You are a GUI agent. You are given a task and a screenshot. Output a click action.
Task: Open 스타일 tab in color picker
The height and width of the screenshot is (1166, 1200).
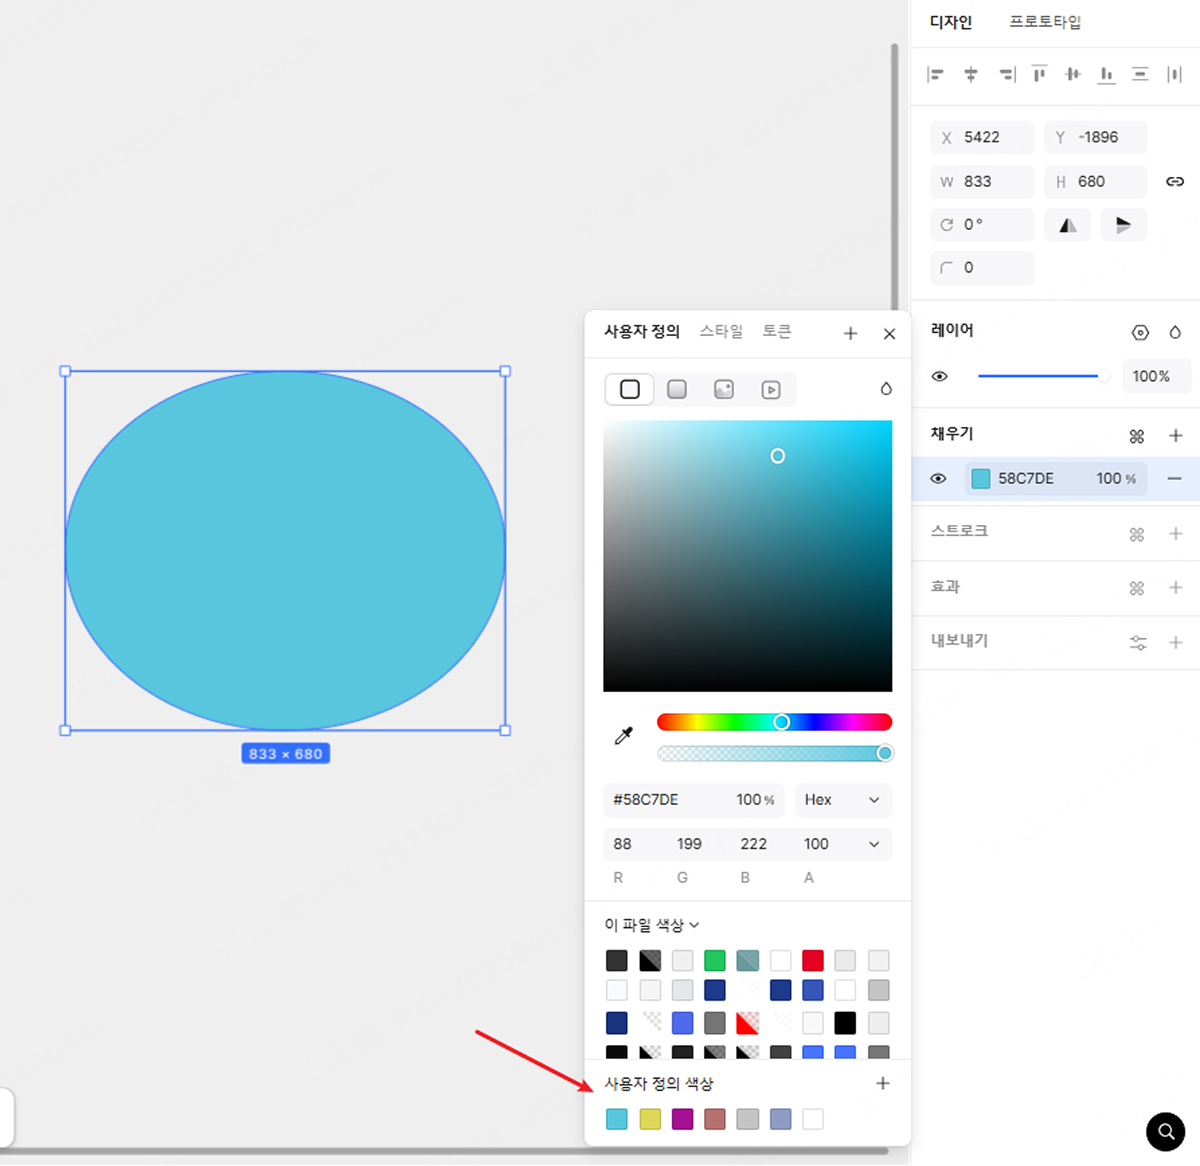(x=721, y=331)
